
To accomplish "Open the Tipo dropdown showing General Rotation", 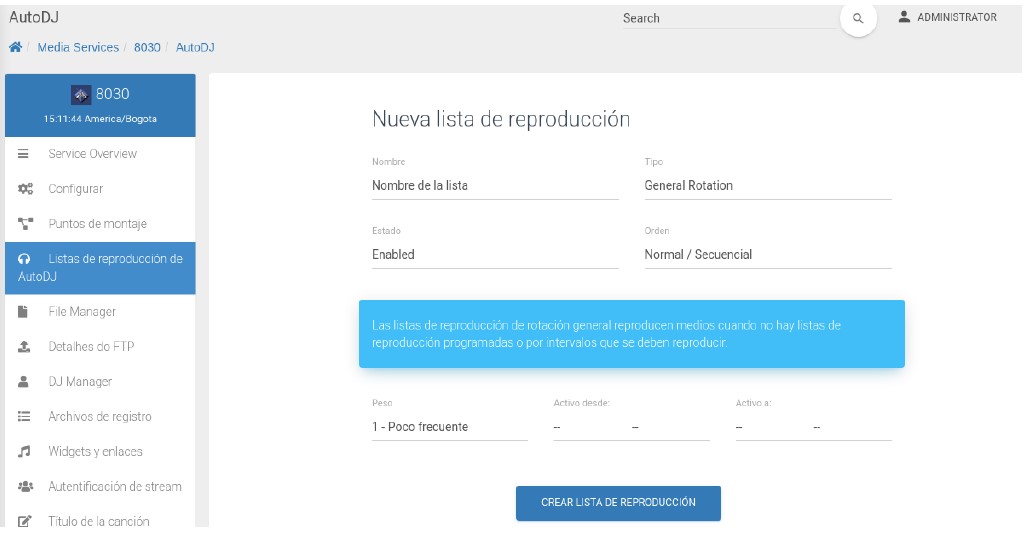I will 767,186.
